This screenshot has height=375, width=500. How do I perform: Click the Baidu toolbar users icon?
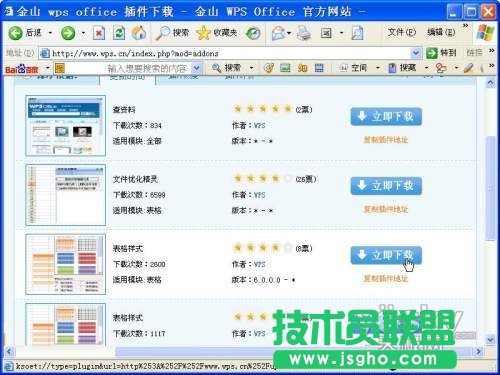pos(441,68)
